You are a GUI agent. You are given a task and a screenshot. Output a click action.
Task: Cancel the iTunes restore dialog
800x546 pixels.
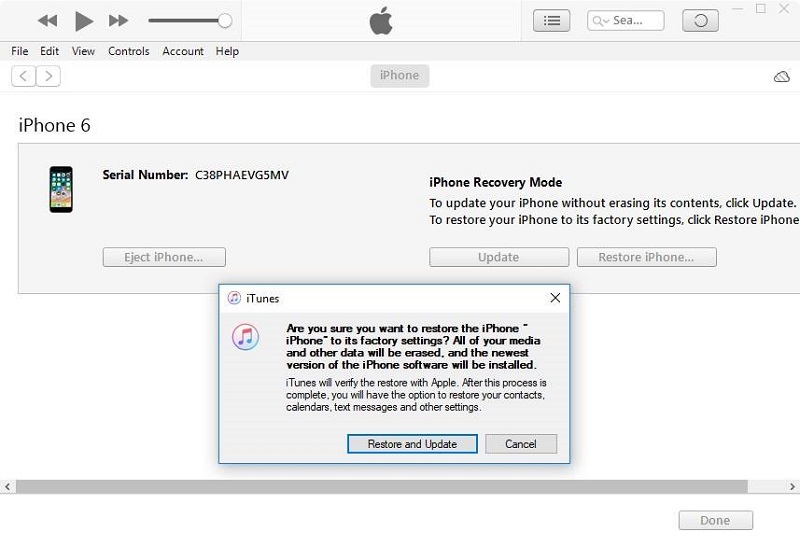[521, 444]
